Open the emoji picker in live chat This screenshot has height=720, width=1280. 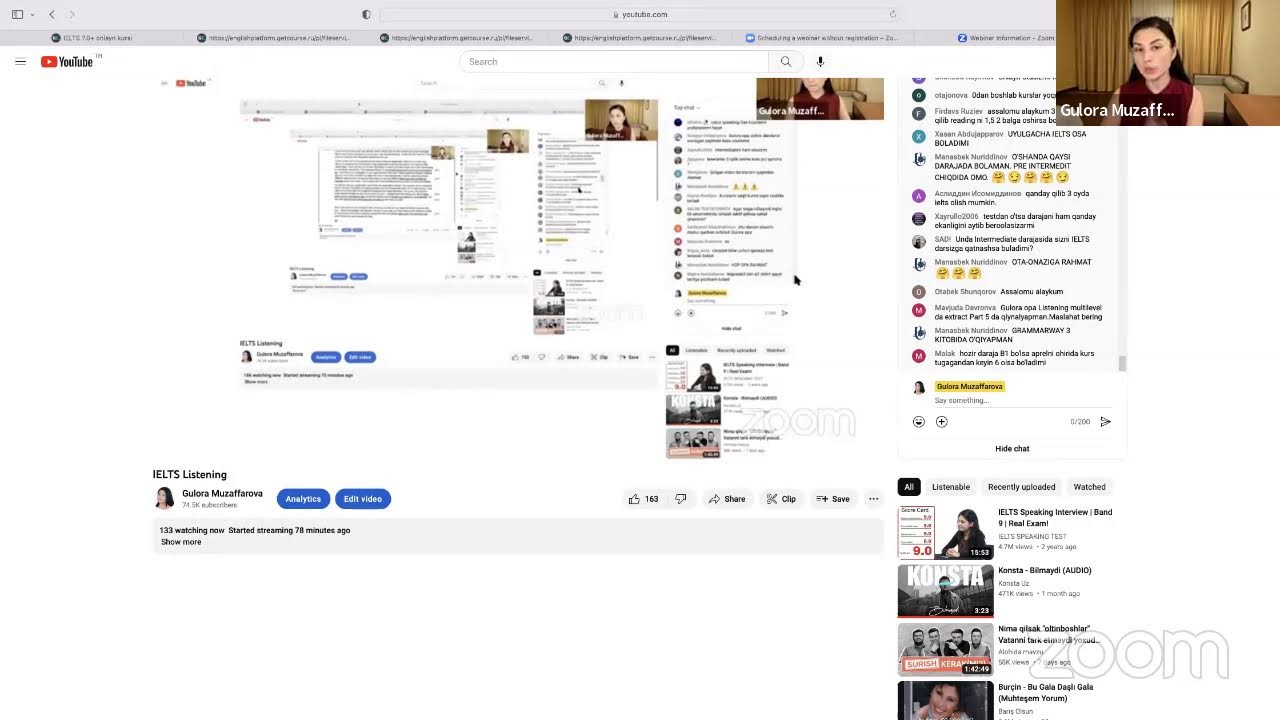tap(919, 422)
